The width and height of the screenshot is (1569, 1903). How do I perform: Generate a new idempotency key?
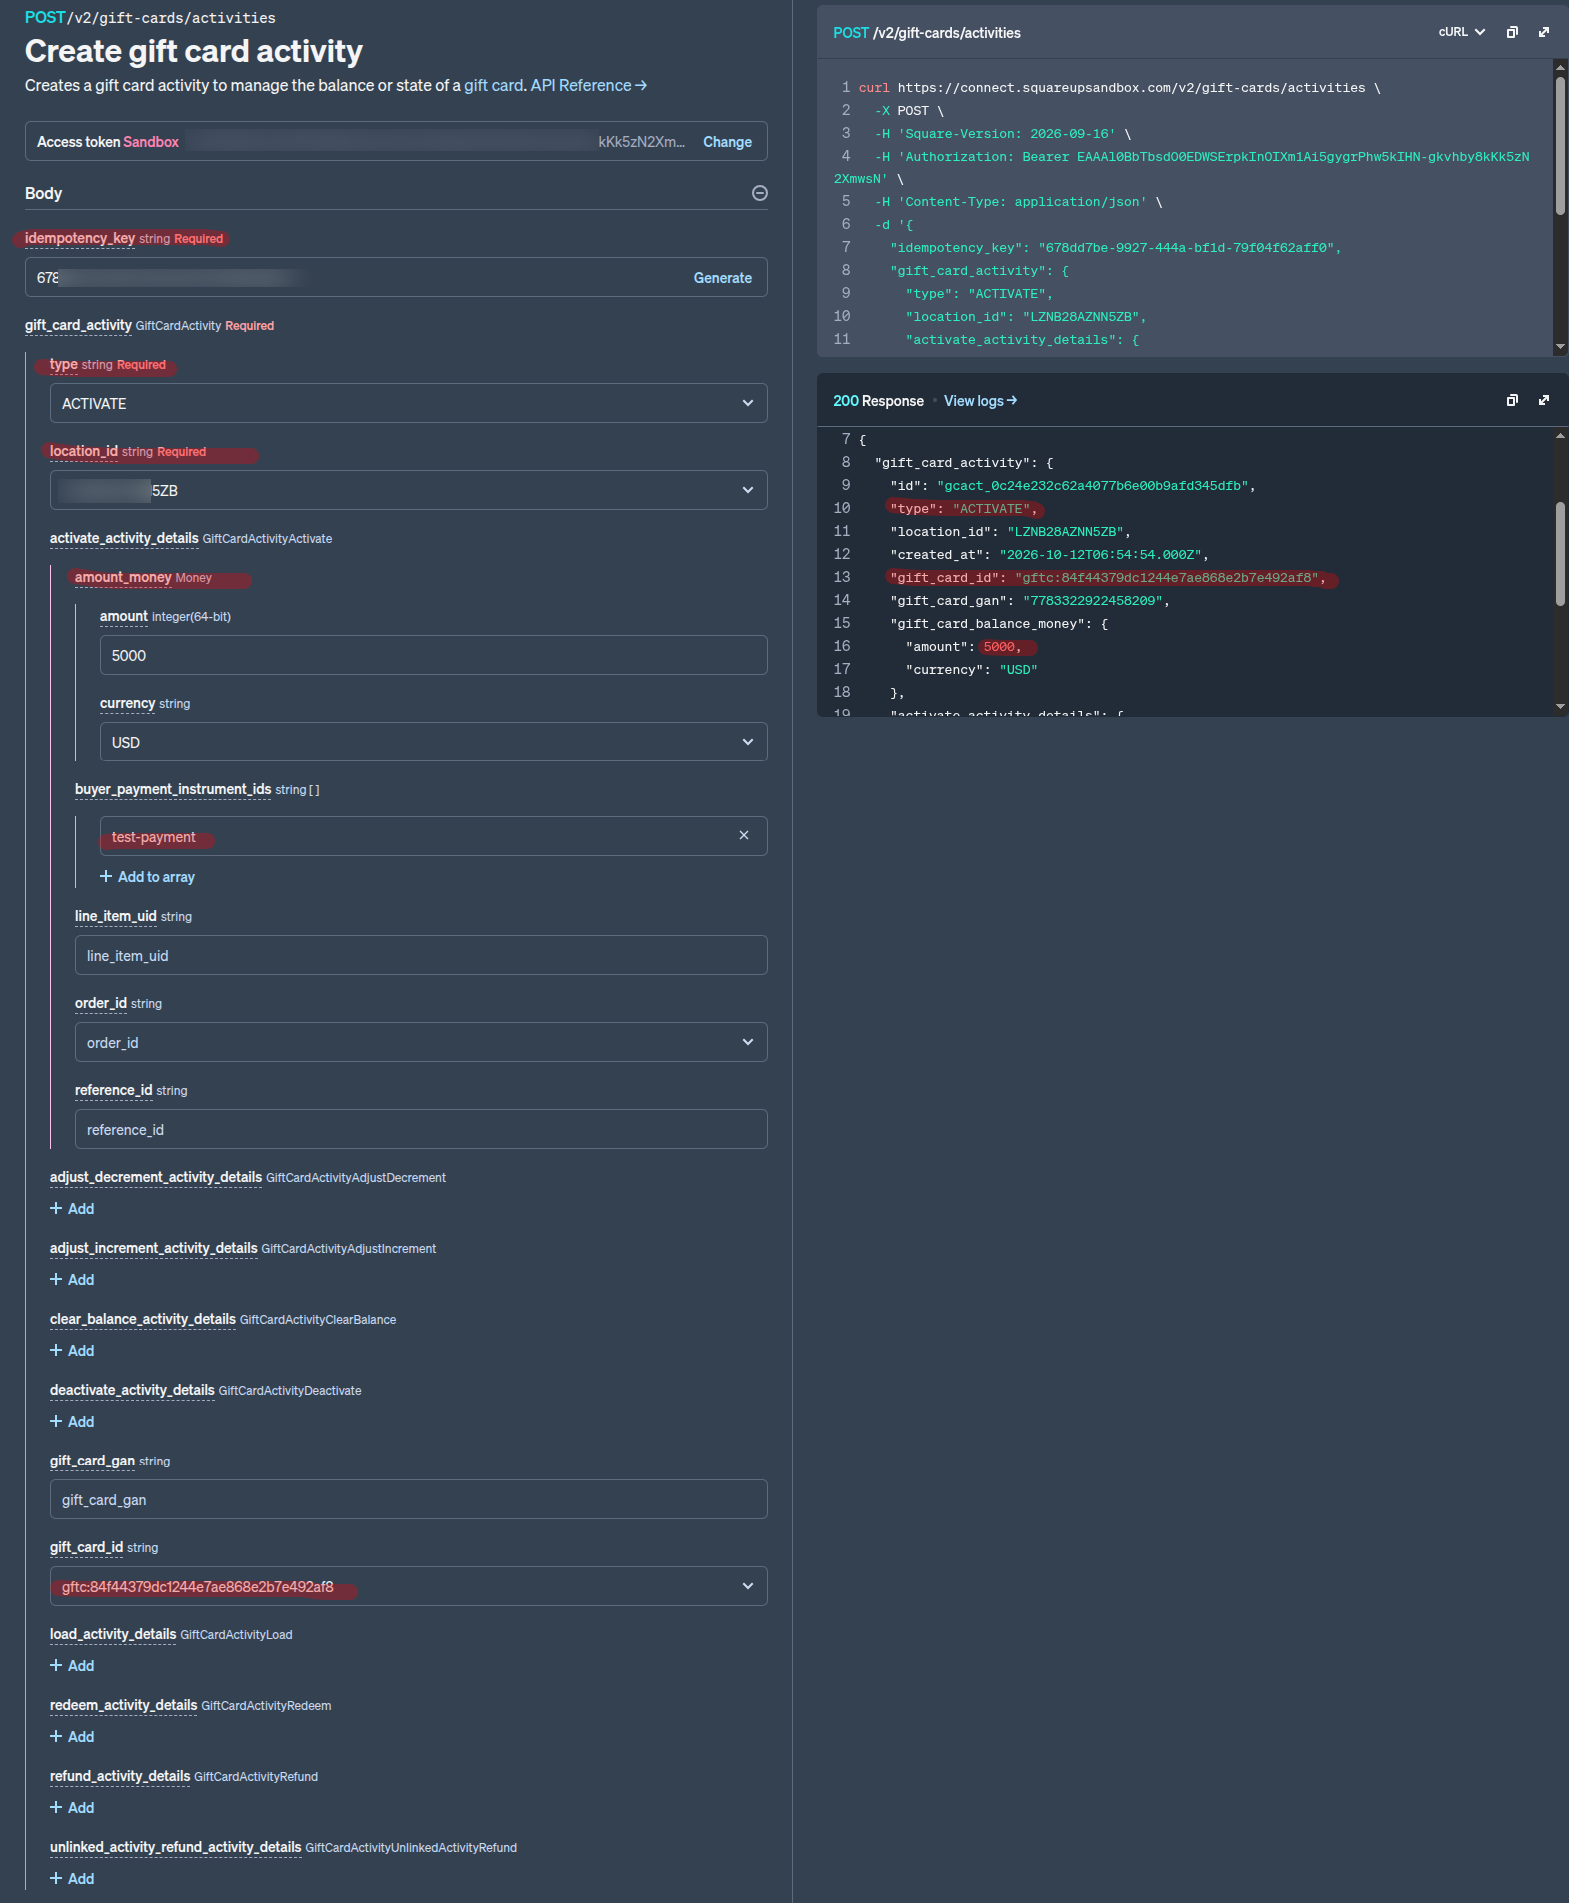point(723,278)
